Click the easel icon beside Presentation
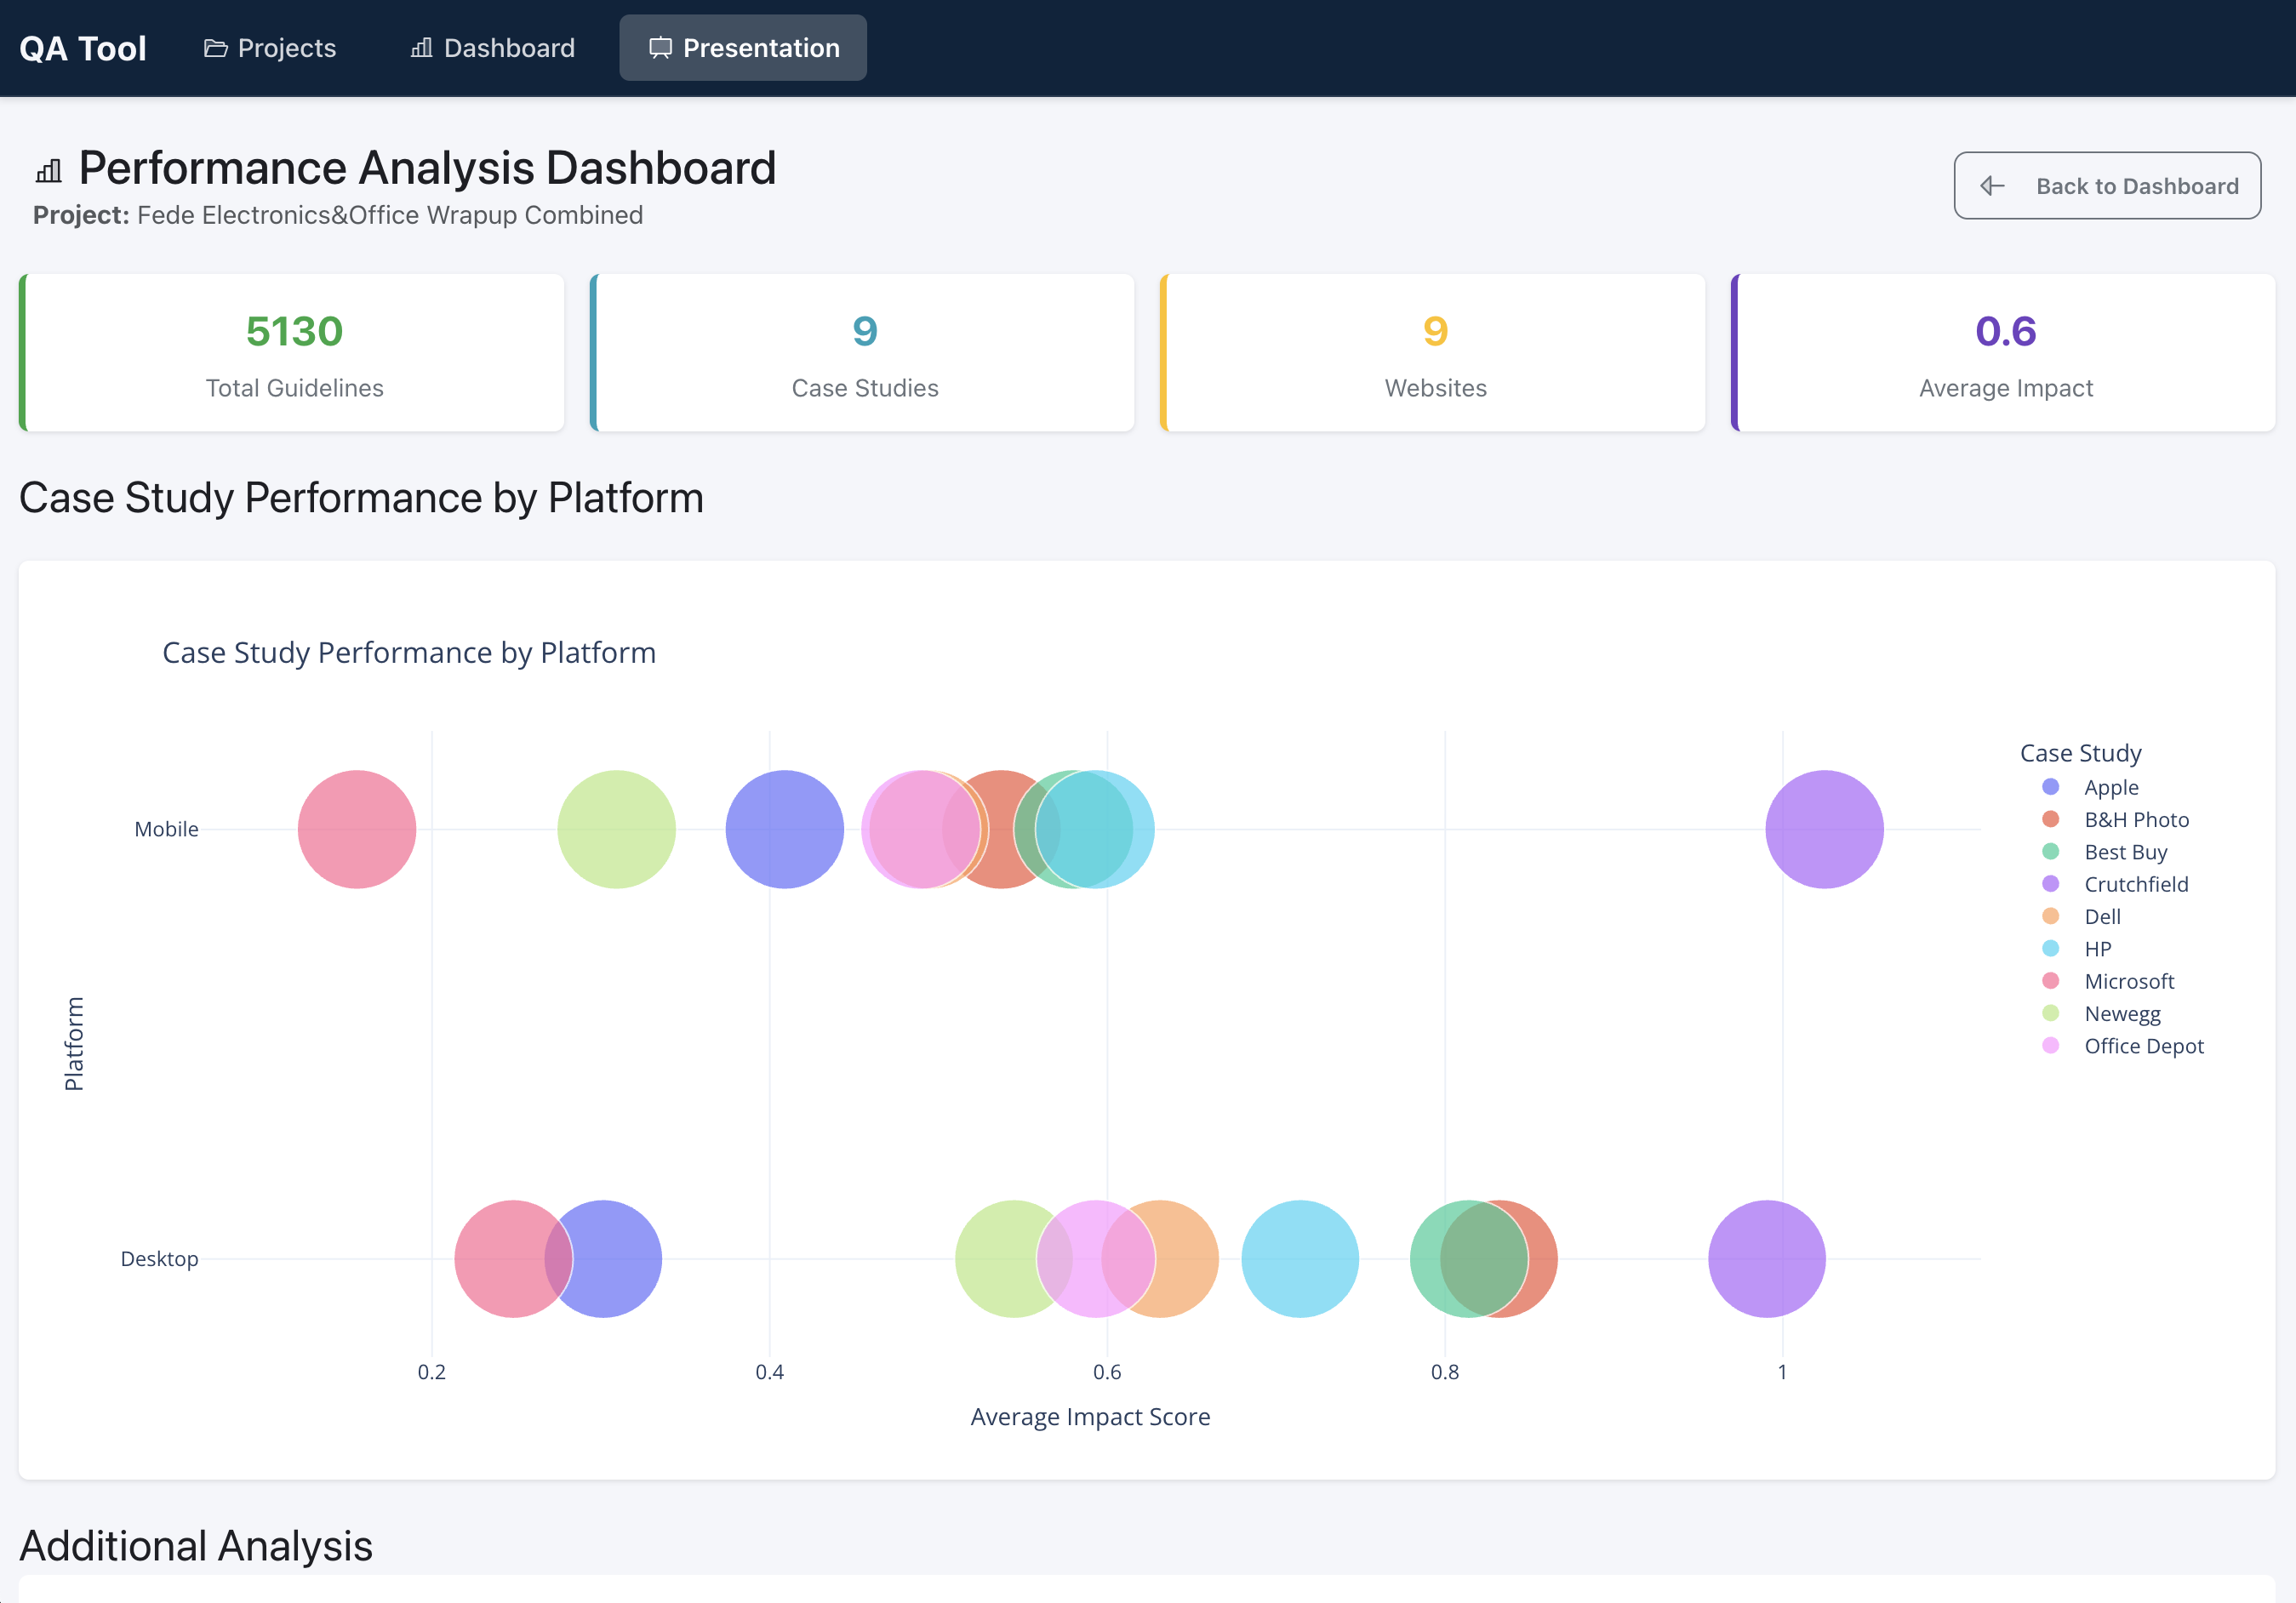 click(660, 48)
